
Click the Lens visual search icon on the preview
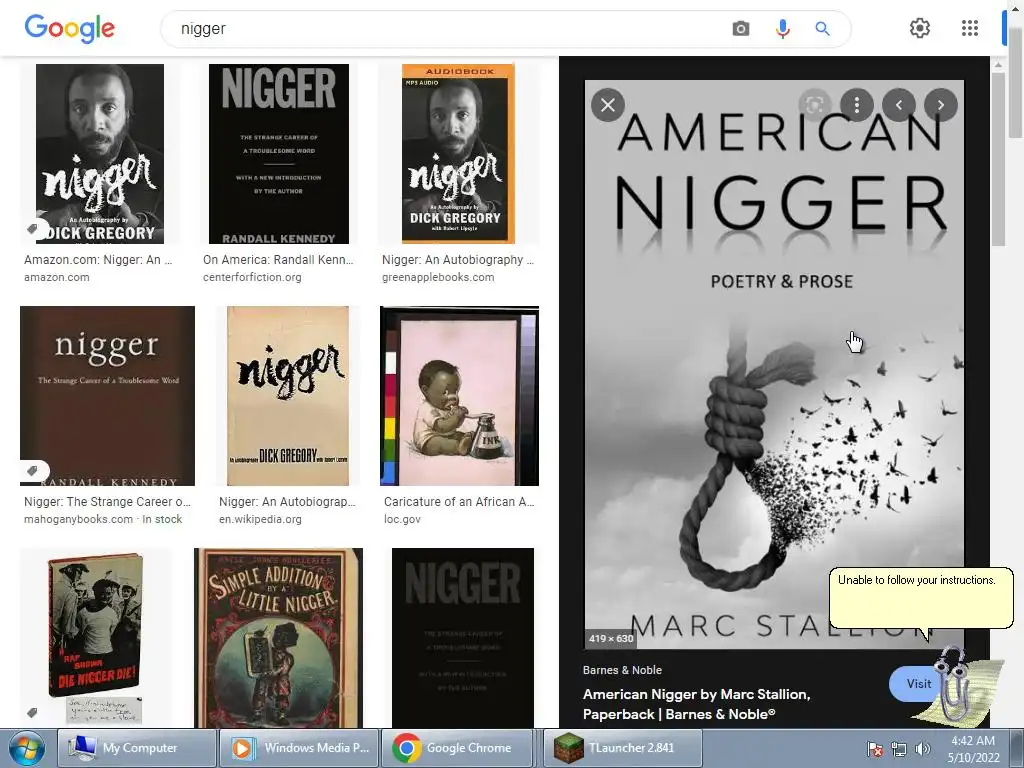(x=814, y=104)
